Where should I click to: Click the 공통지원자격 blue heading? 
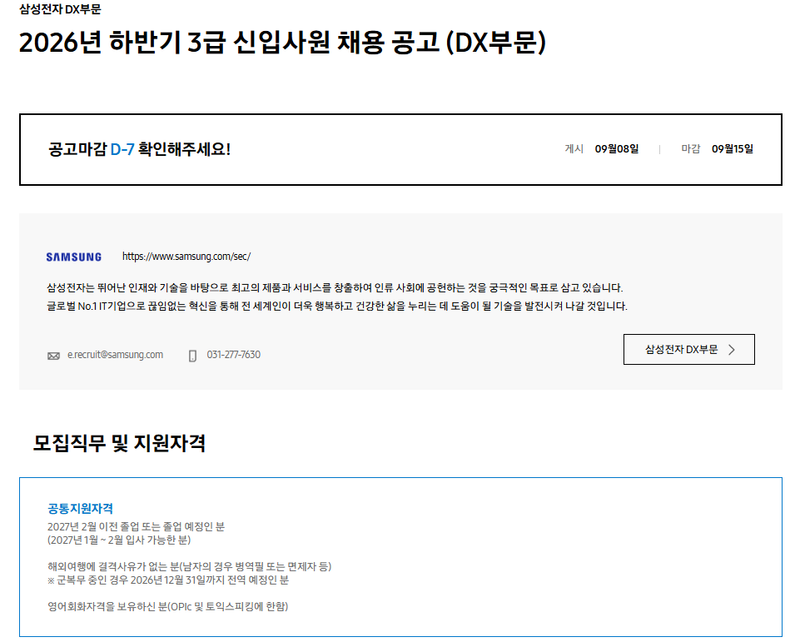80,508
